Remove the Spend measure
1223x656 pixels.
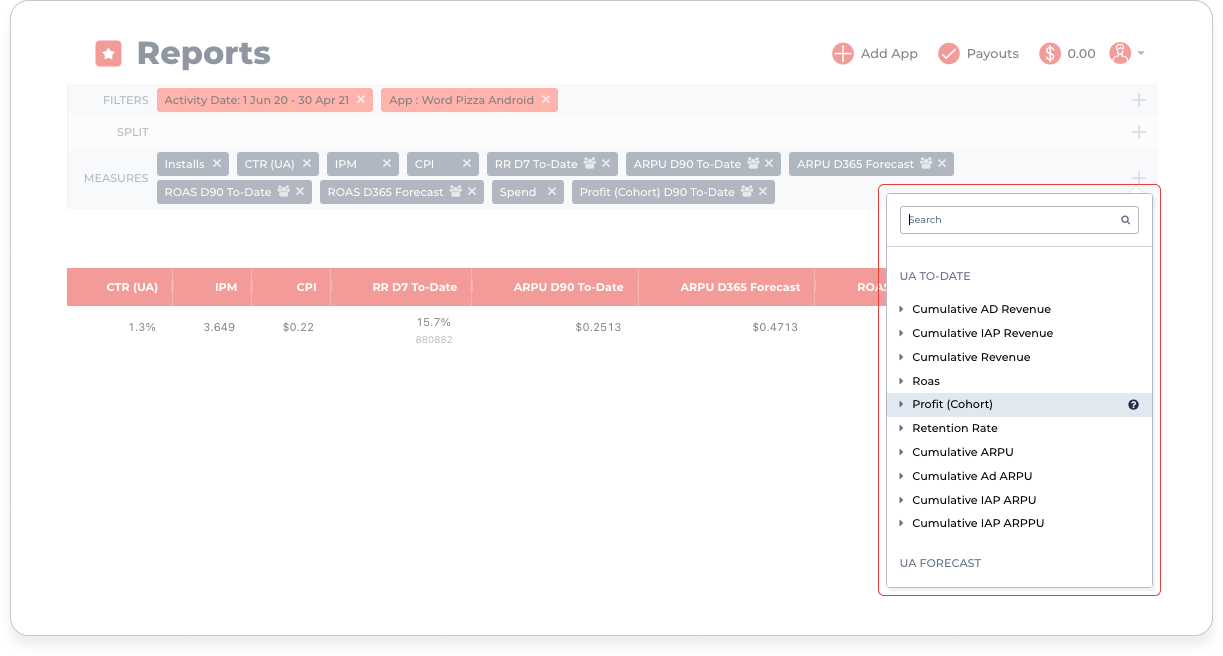pyautogui.click(x=552, y=192)
